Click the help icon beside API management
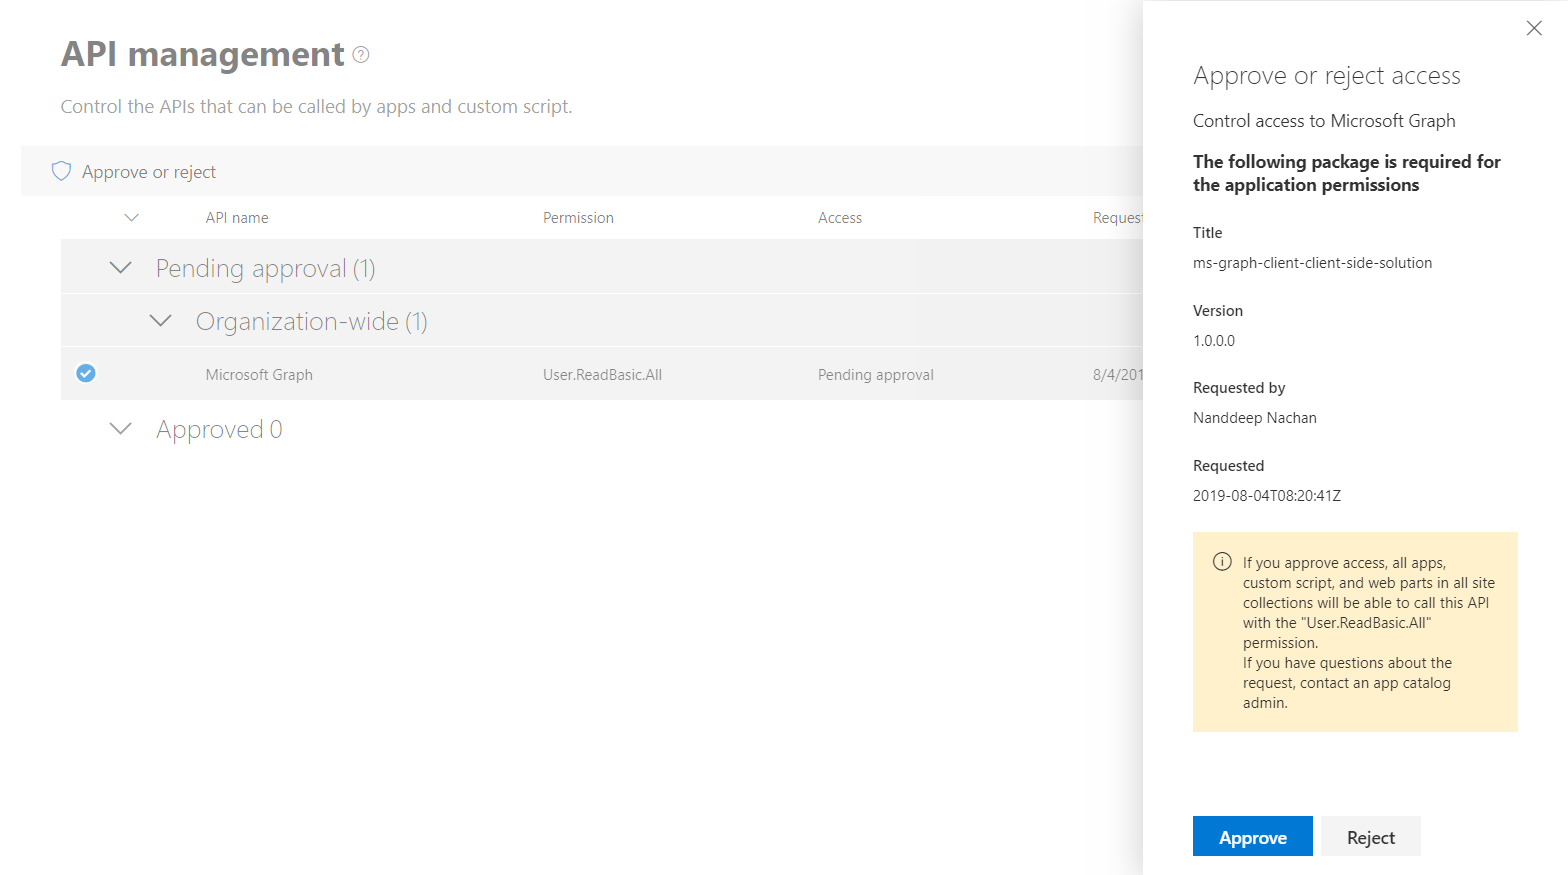The width and height of the screenshot is (1568, 875). tap(361, 55)
